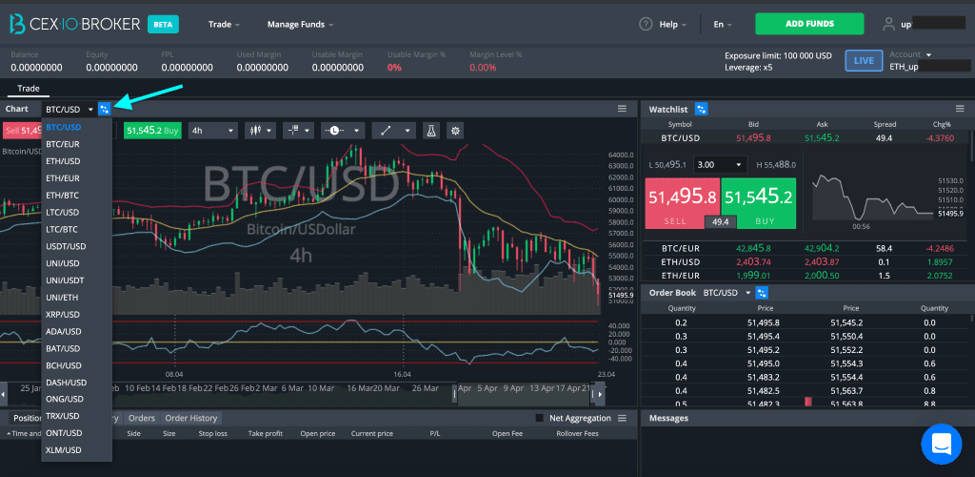975x477 pixels.
Task: Open the live chat bubble icon
Action: [x=941, y=444]
